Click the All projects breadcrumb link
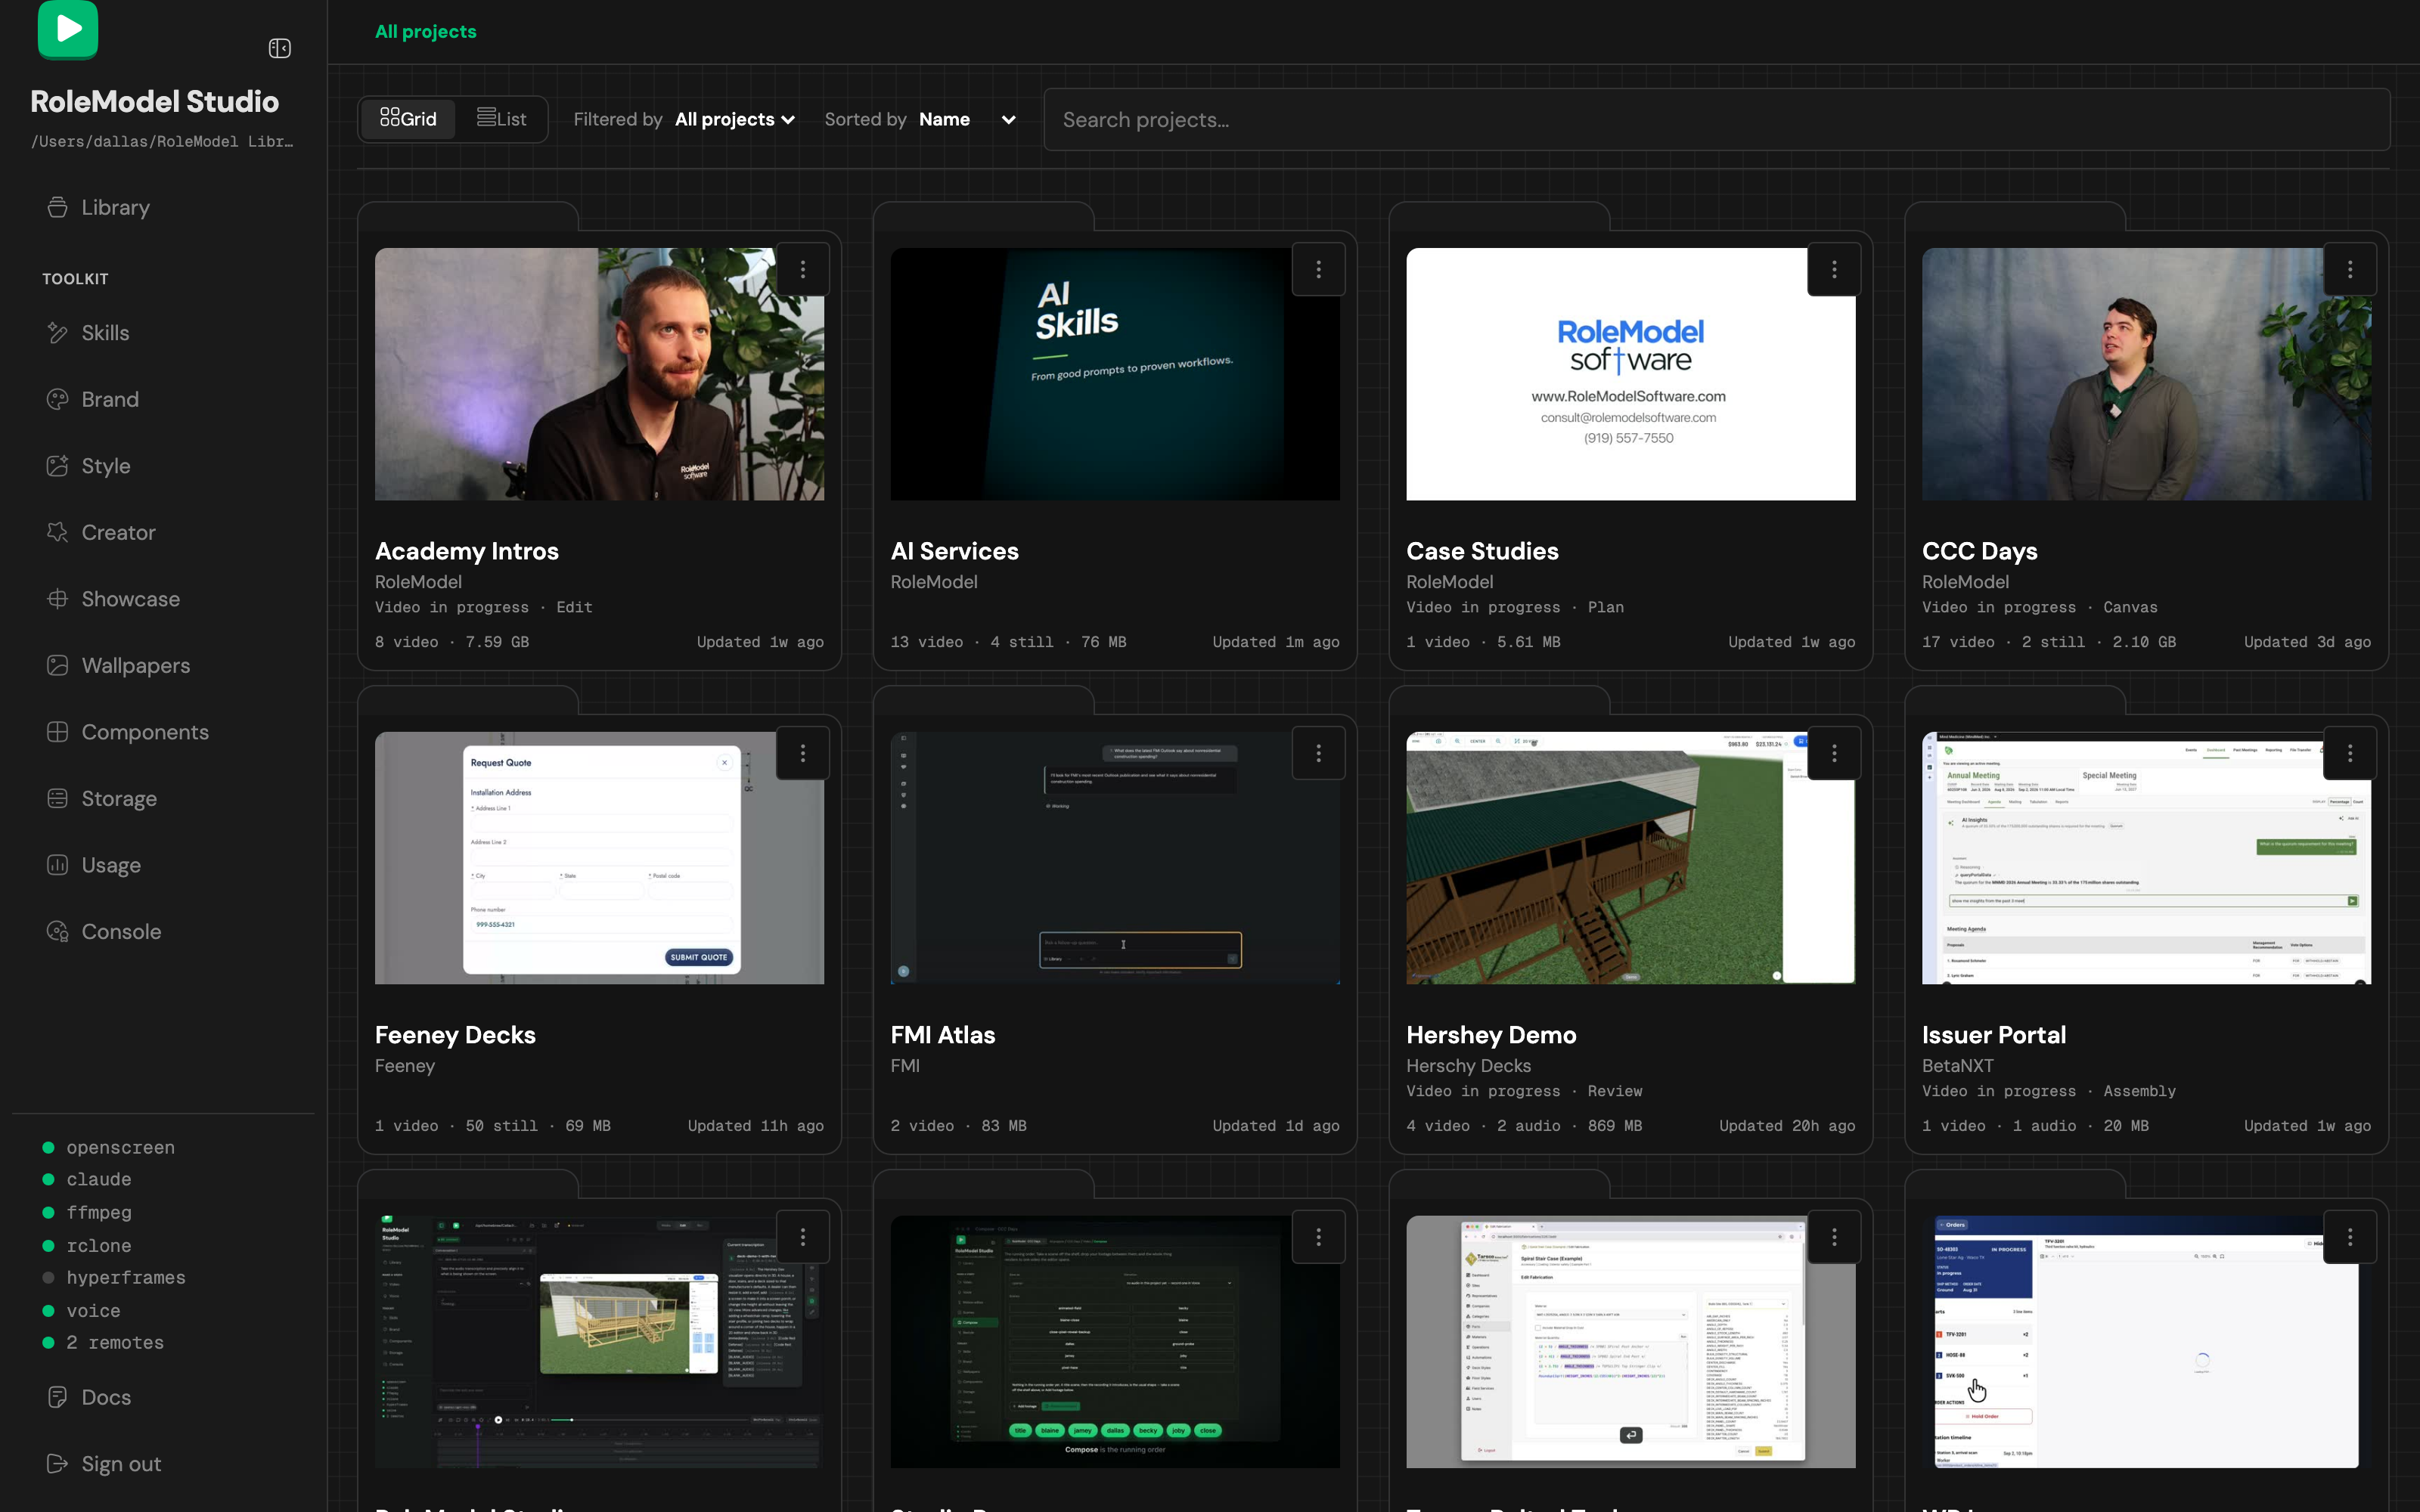 point(426,31)
